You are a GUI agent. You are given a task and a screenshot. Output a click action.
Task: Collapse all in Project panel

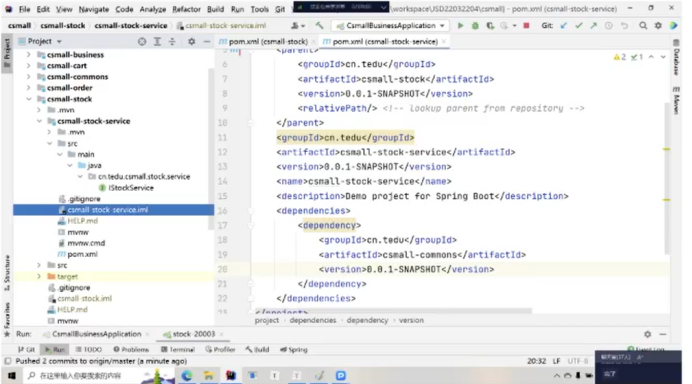pyautogui.click(x=172, y=41)
